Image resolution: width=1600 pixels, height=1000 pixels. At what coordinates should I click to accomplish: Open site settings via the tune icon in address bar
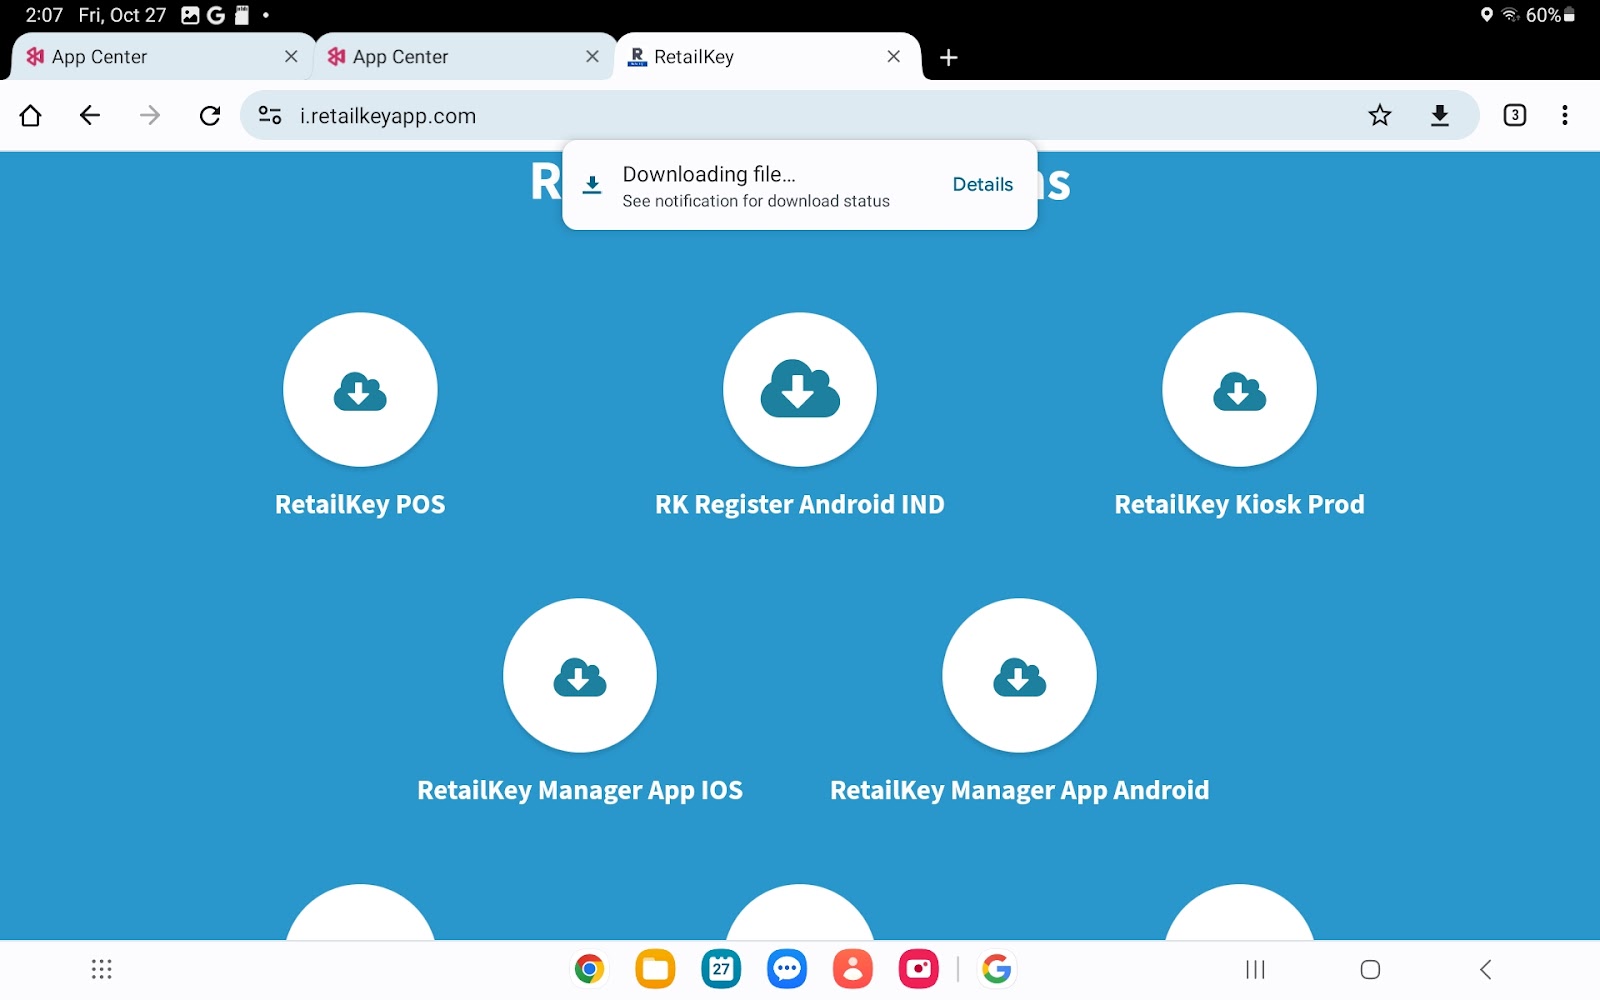pyautogui.click(x=268, y=115)
